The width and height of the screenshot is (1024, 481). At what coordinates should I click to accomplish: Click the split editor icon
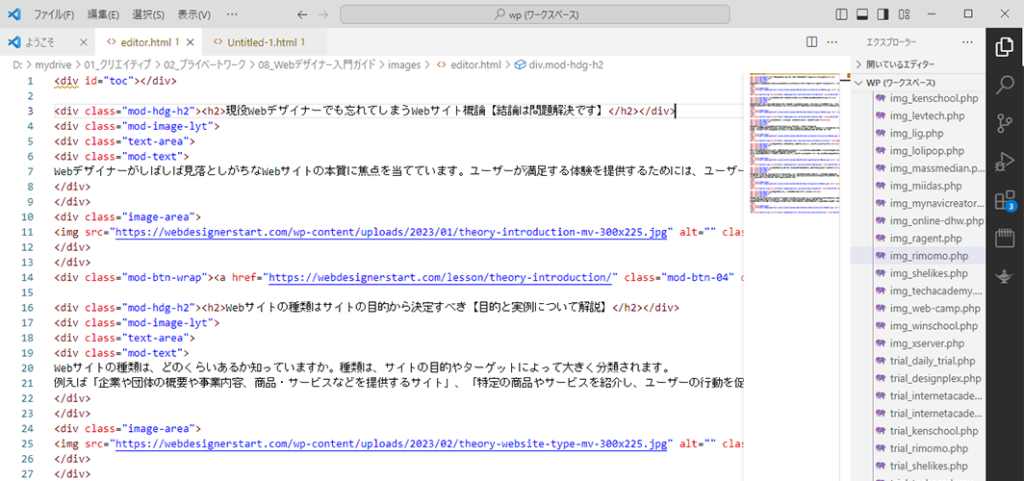812,42
